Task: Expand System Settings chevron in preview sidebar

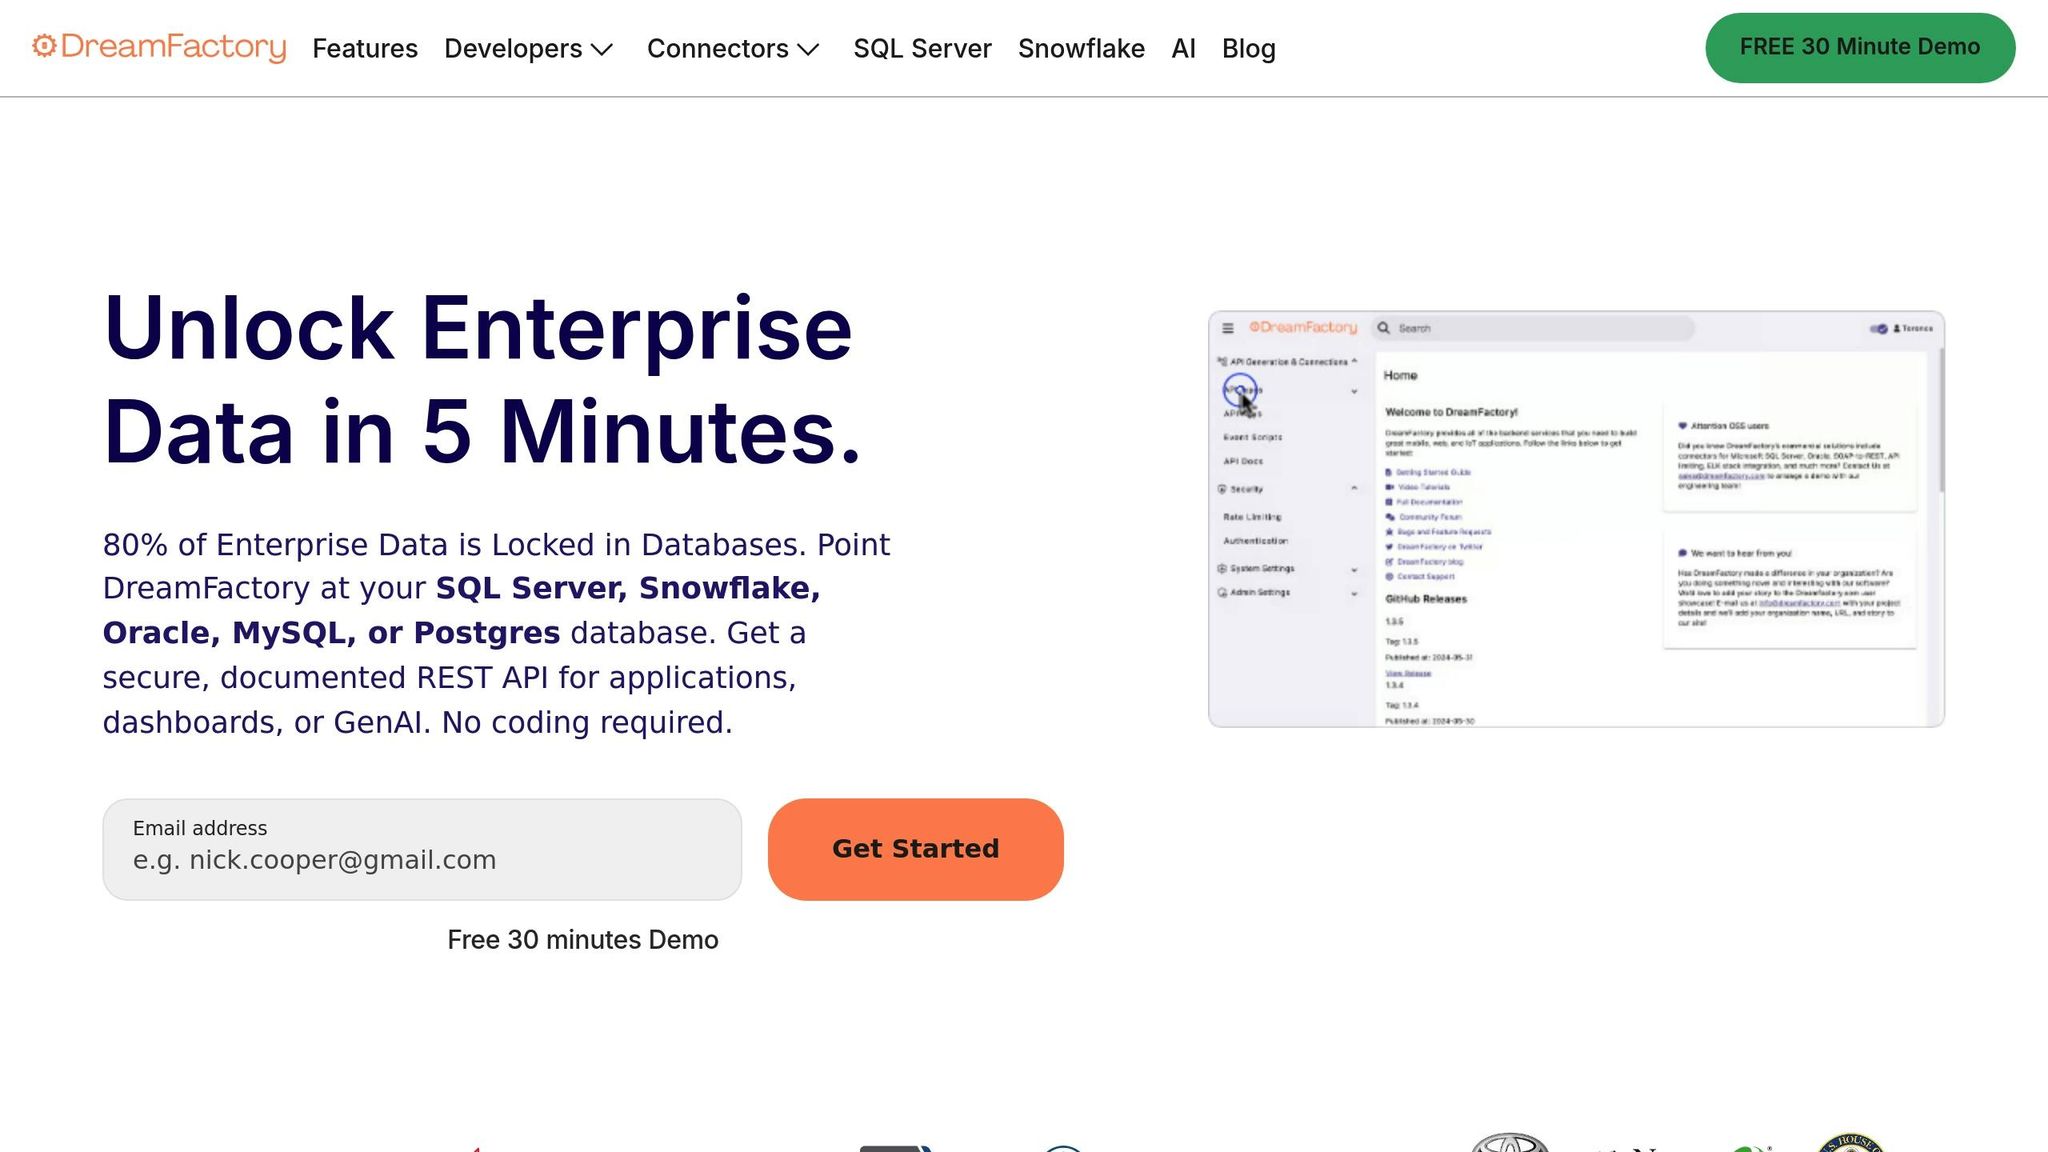Action: [1354, 569]
